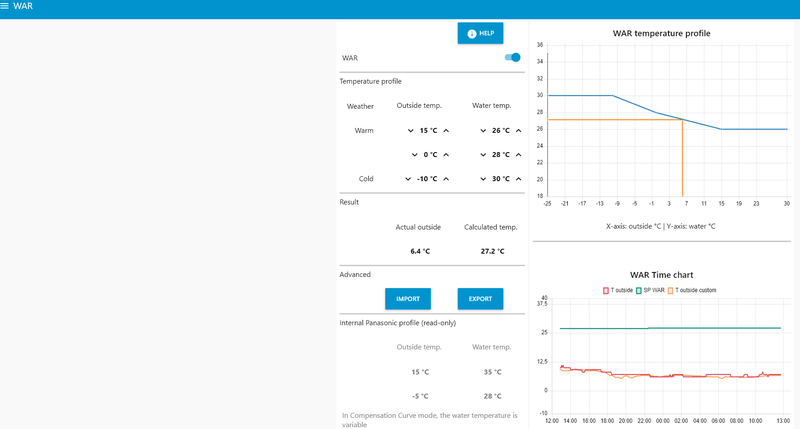Decrease middle outside temp 0 °C
This screenshot has width=800, height=429.
(x=414, y=155)
